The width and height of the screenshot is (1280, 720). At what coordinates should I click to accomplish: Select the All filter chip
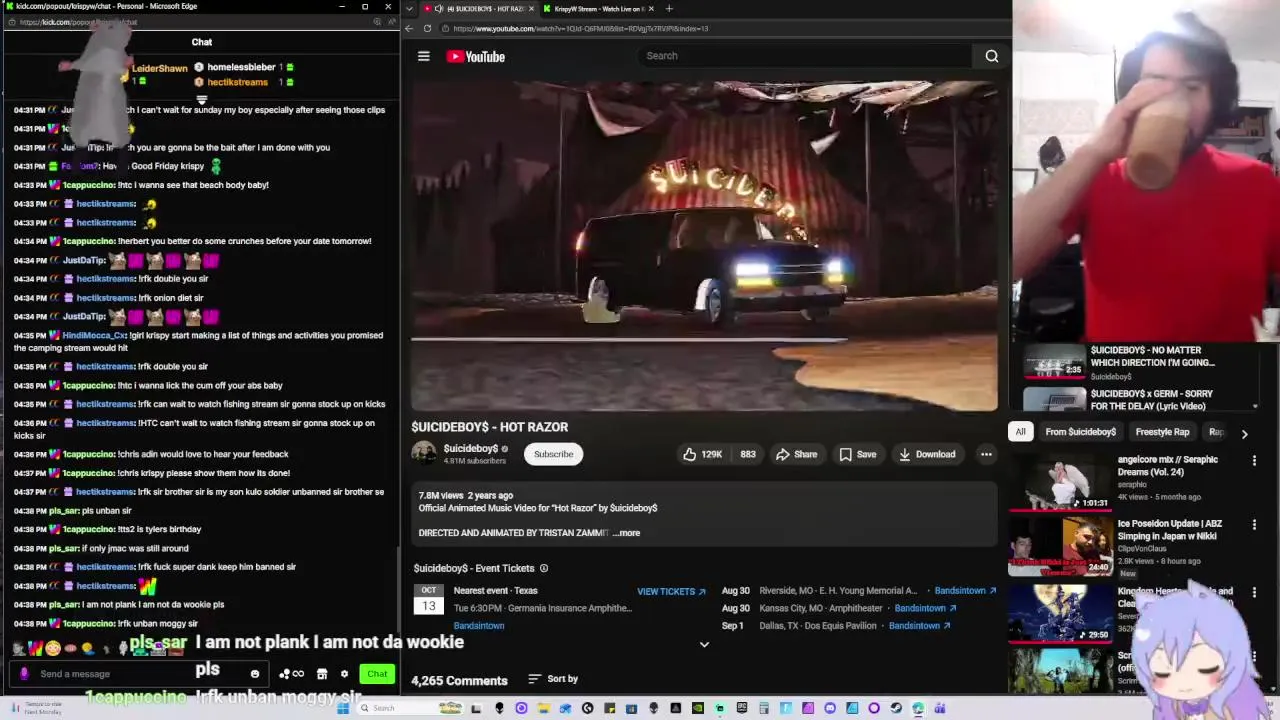tap(1020, 432)
